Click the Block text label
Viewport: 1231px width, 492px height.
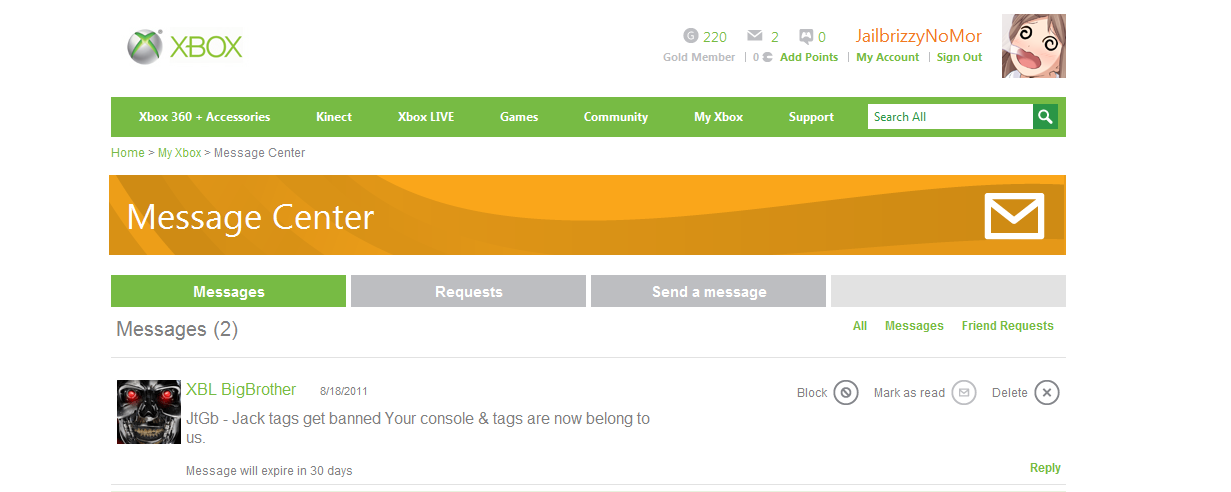tap(812, 393)
